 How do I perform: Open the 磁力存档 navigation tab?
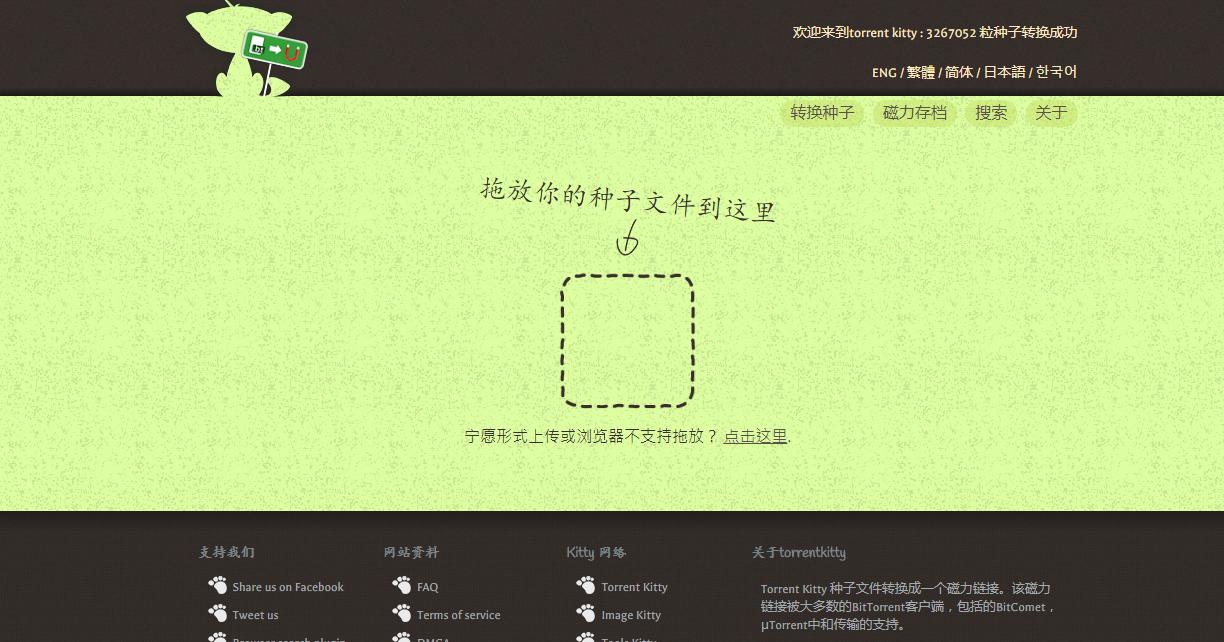pos(914,113)
